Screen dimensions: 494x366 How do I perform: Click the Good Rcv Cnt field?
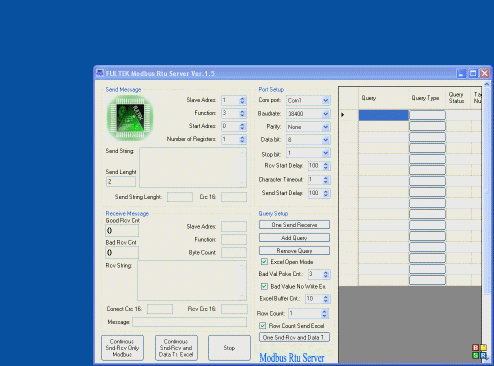(x=122, y=231)
